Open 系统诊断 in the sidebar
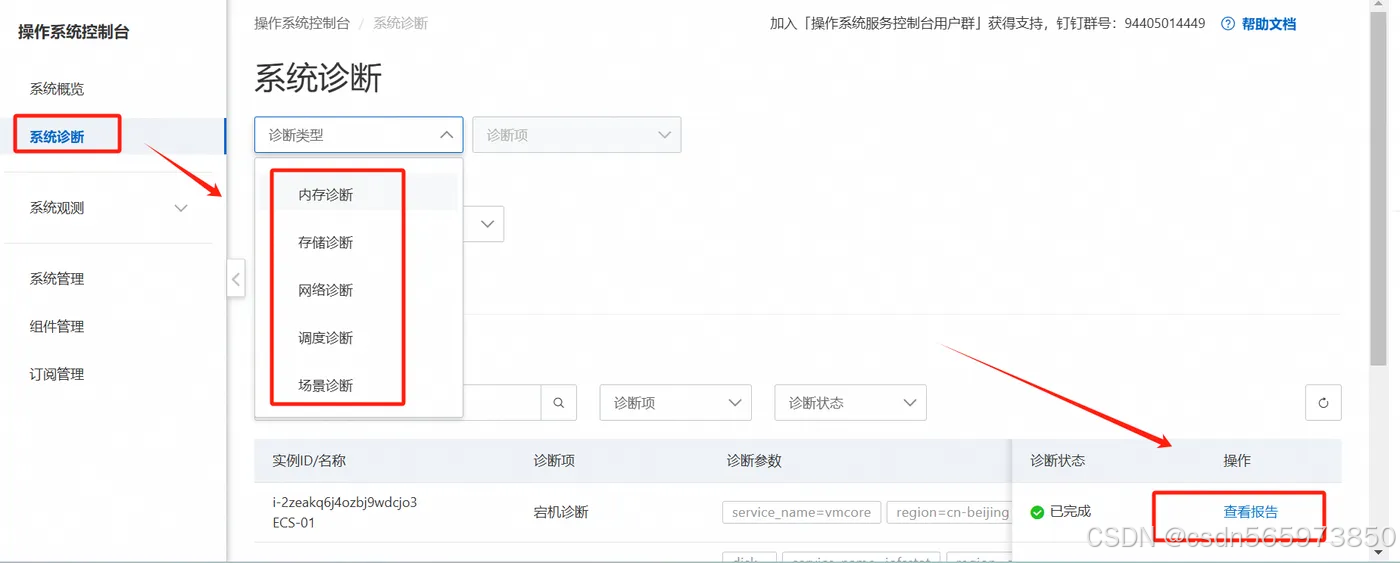Image resolution: width=1400 pixels, height=563 pixels. [57, 137]
